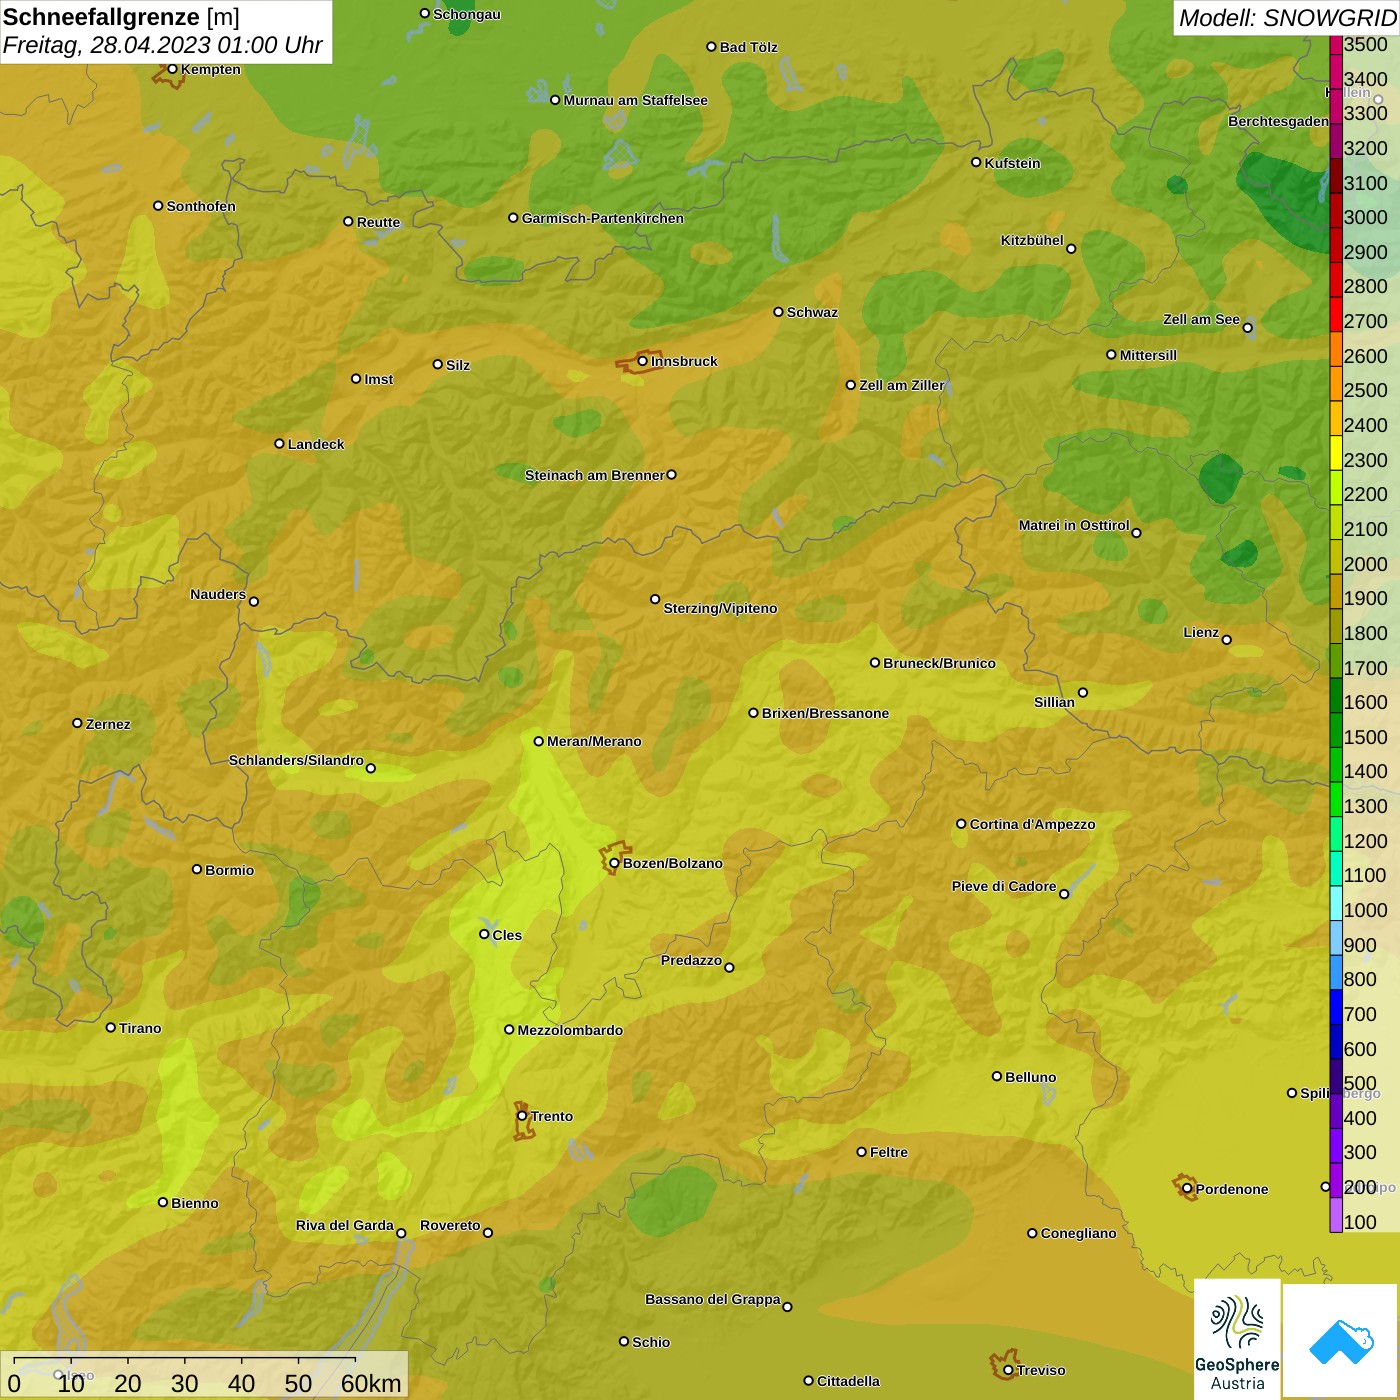The width and height of the screenshot is (1400, 1400).
Task: Select the 2700 m red legend color
Action: pos(1336,314)
